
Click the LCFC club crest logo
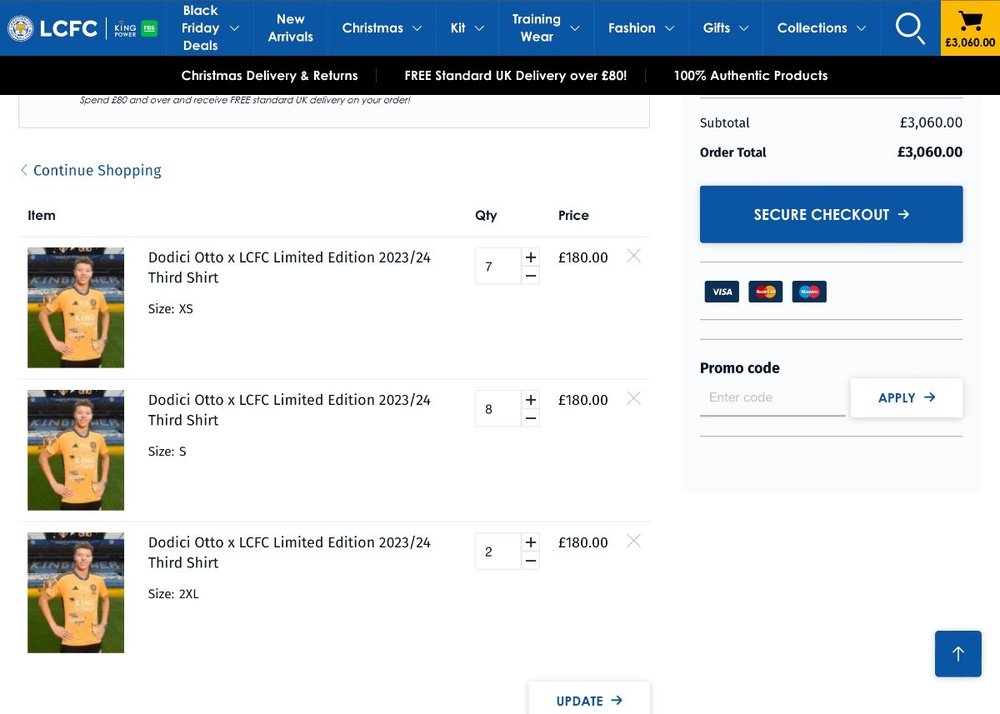tap(20, 28)
